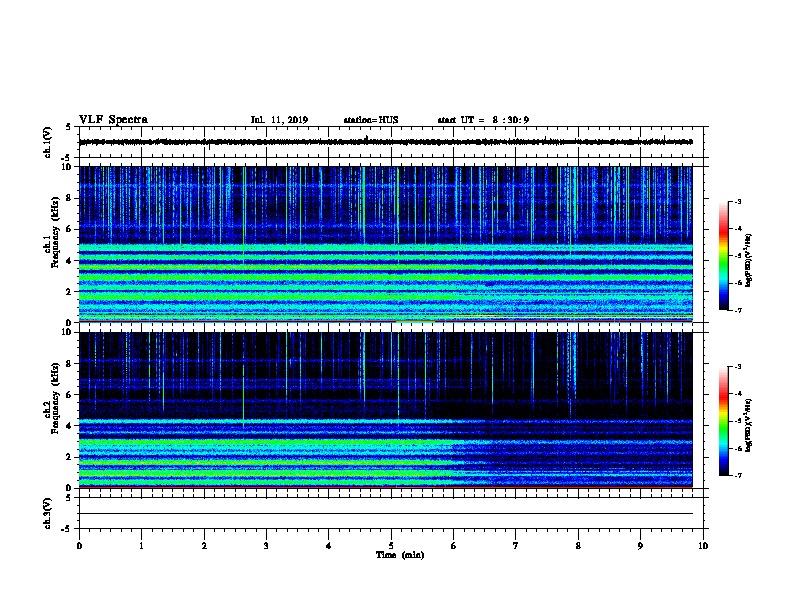The height and width of the screenshot is (612, 792).
Task: Click the ch.2 color scale log(PSD) caption
Action: point(749,426)
